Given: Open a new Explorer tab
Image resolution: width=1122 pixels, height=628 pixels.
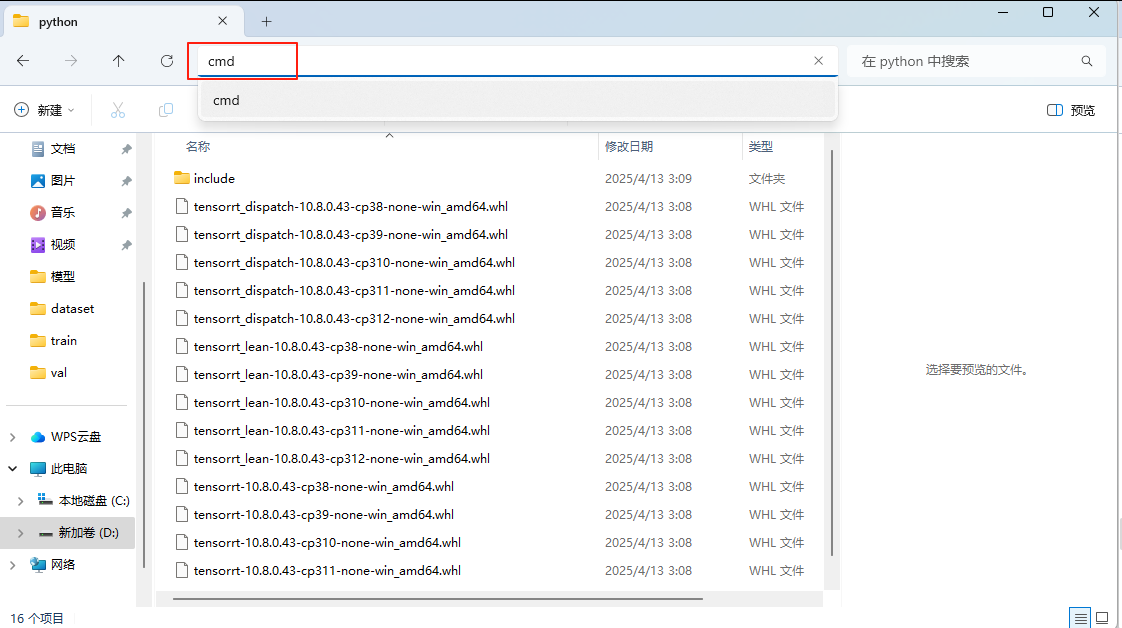Looking at the screenshot, I should click(266, 20).
